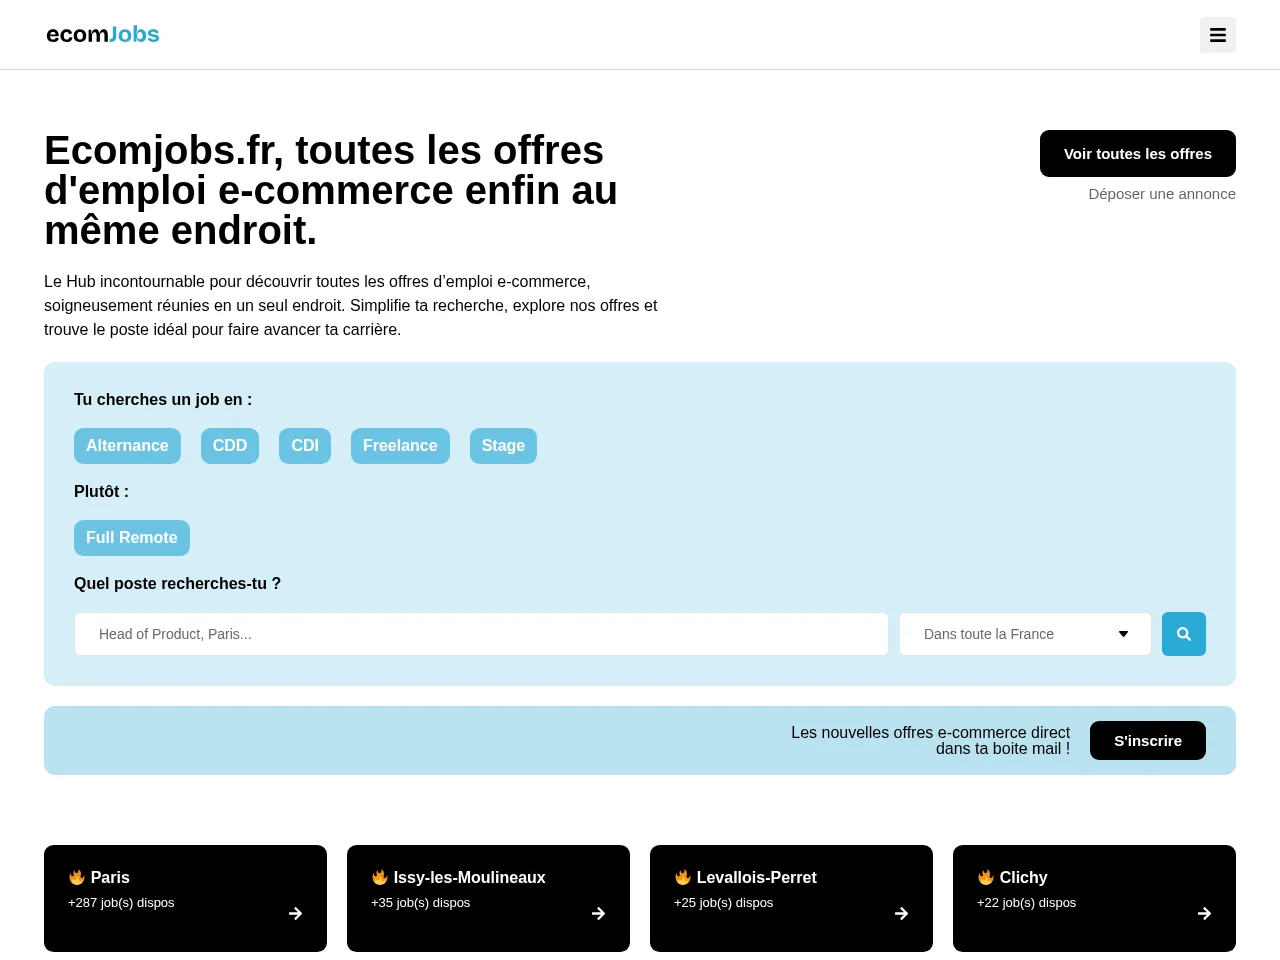Open the hamburger menu

[1217, 35]
